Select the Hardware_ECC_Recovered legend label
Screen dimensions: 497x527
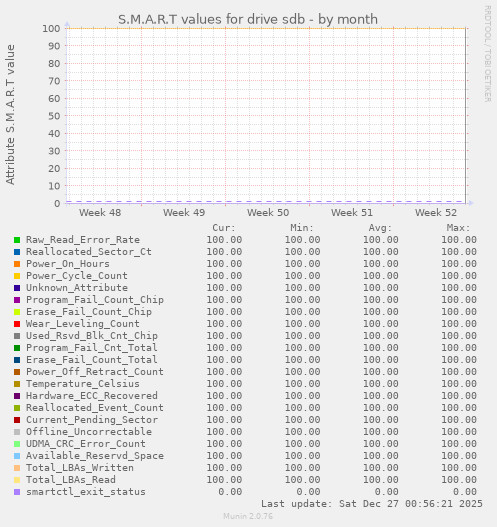92,396
